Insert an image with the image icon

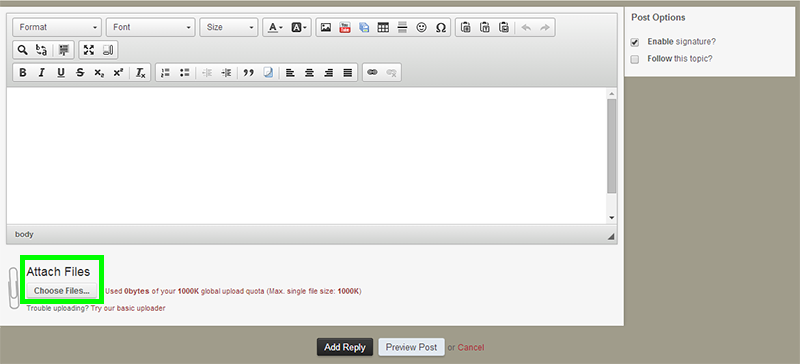tap(326, 28)
